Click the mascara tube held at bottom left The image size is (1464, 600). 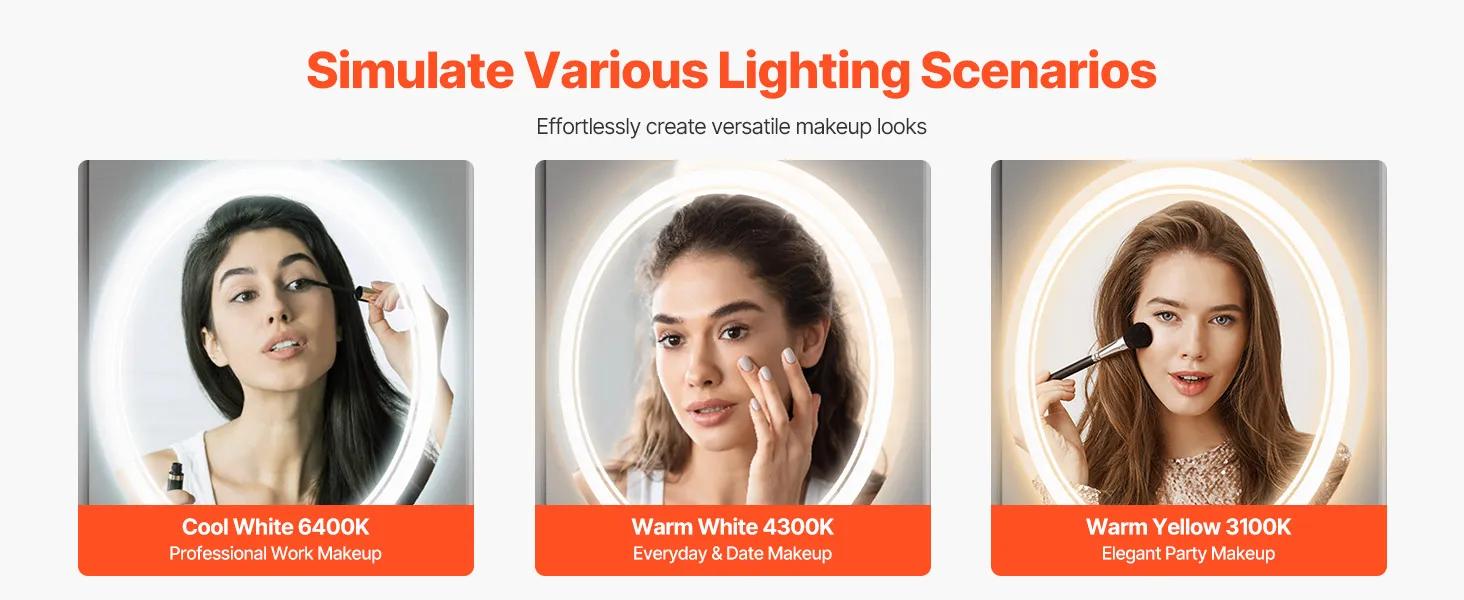[176, 478]
